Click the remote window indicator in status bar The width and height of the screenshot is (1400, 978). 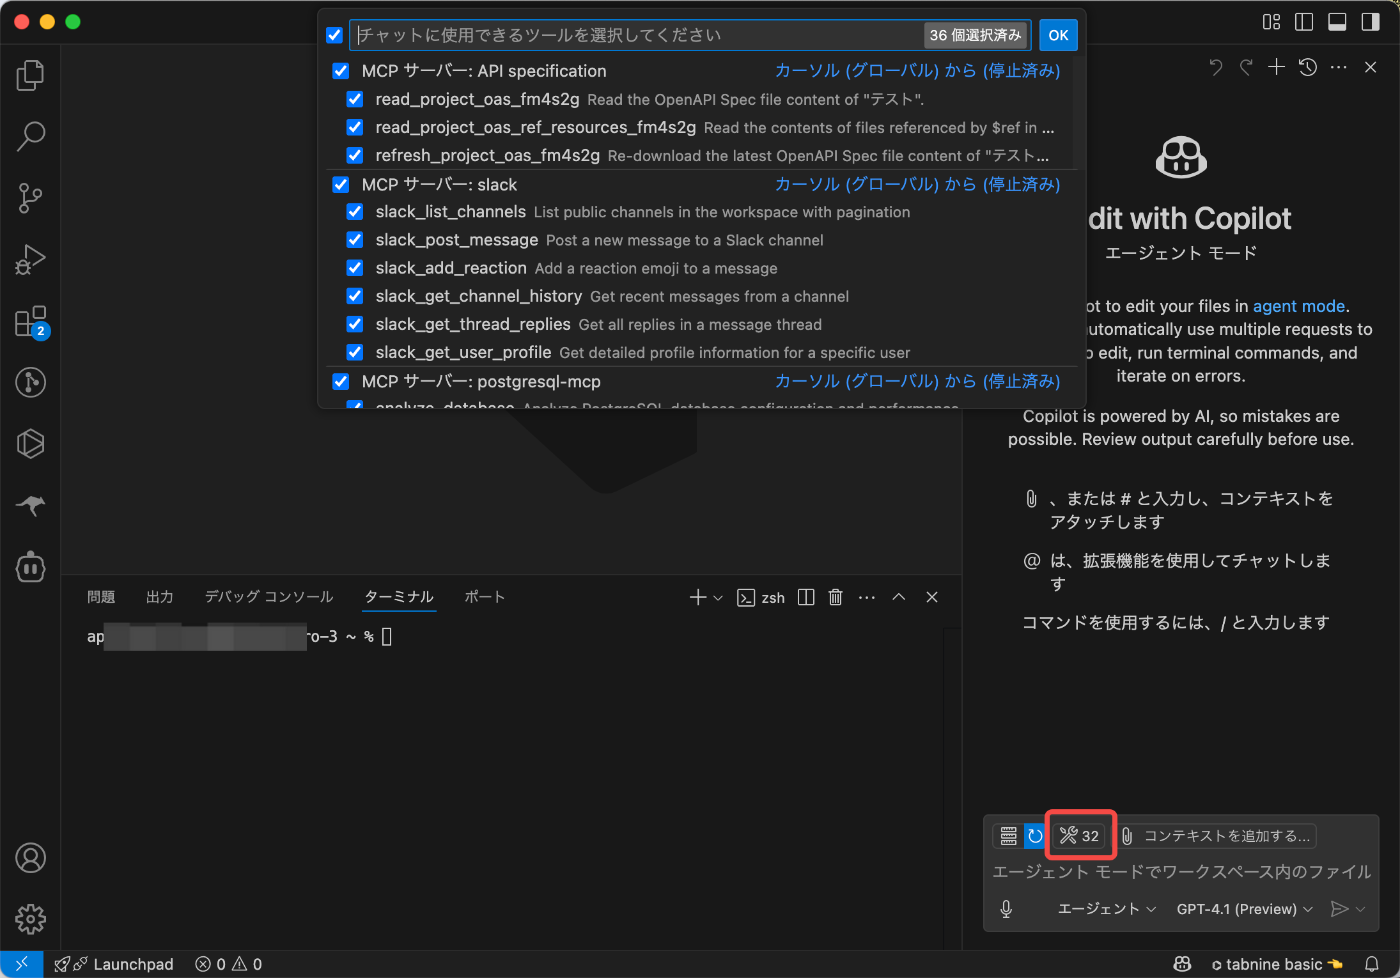[x=21, y=964]
